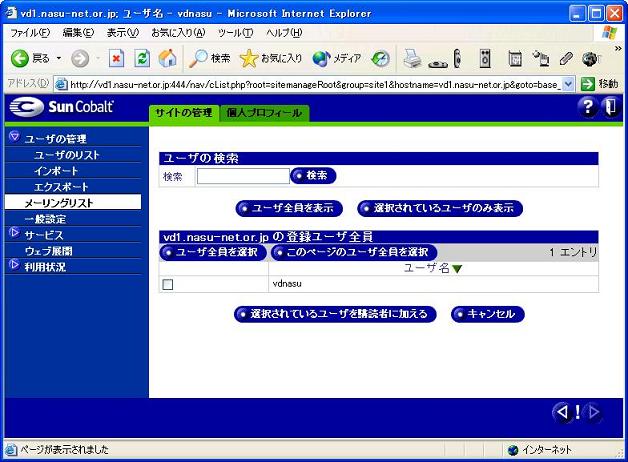This screenshot has width=628, height=462.
Task: Select メーリングリスト in the sidebar
Action: click(x=73, y=203)
